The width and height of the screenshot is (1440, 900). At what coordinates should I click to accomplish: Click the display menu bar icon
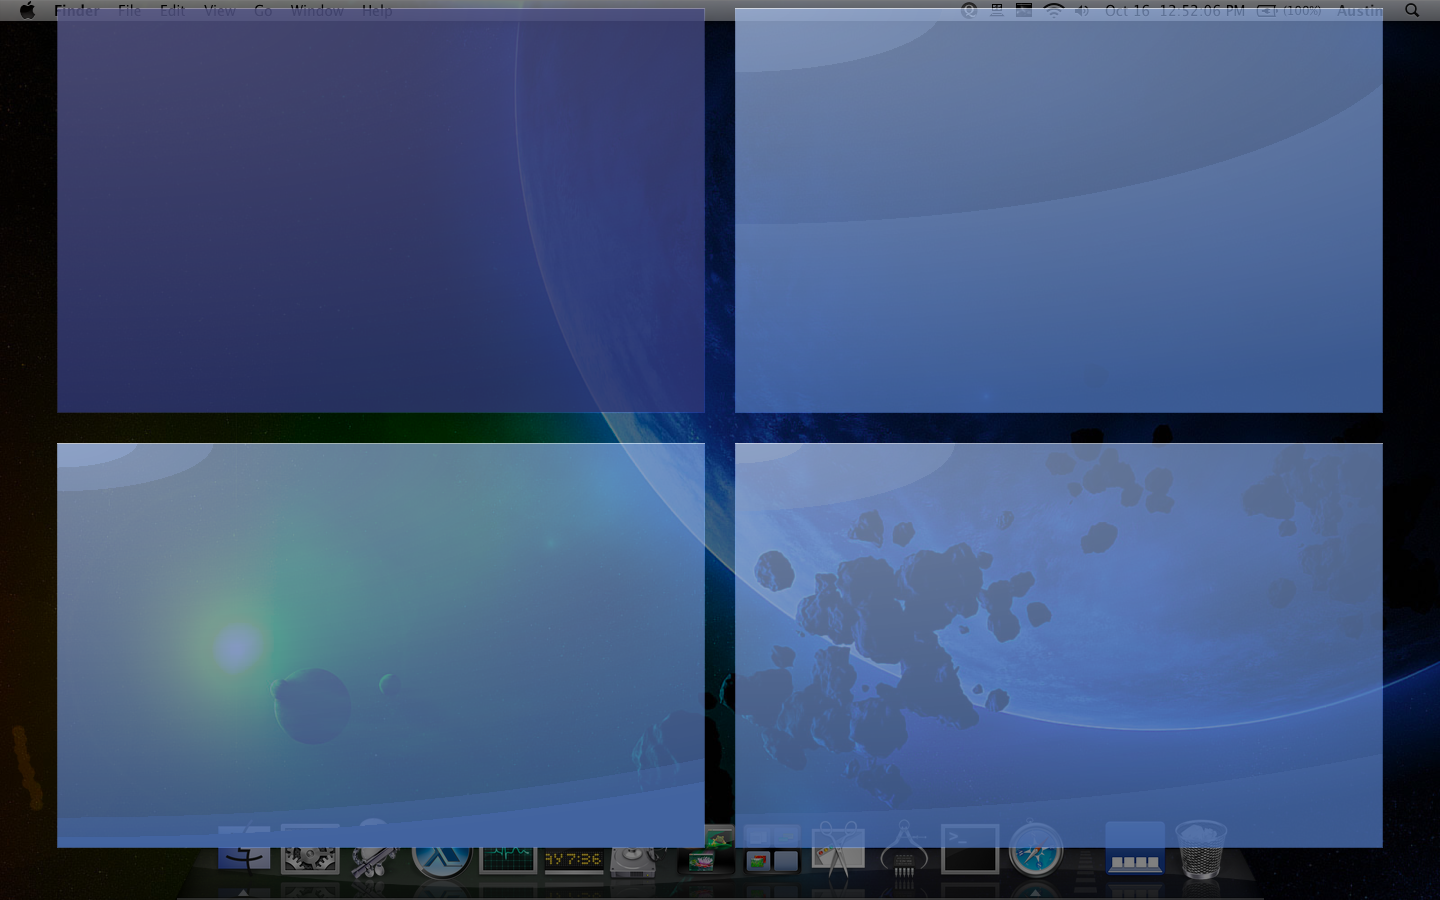[x=997, y=10]
